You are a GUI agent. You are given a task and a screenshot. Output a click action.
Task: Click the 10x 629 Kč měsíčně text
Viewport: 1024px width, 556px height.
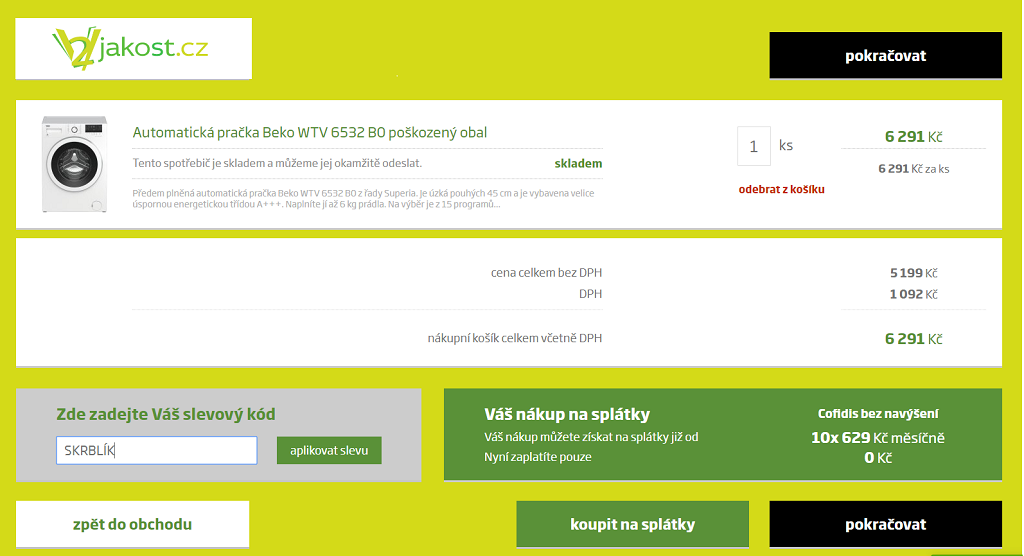[878, 438]
